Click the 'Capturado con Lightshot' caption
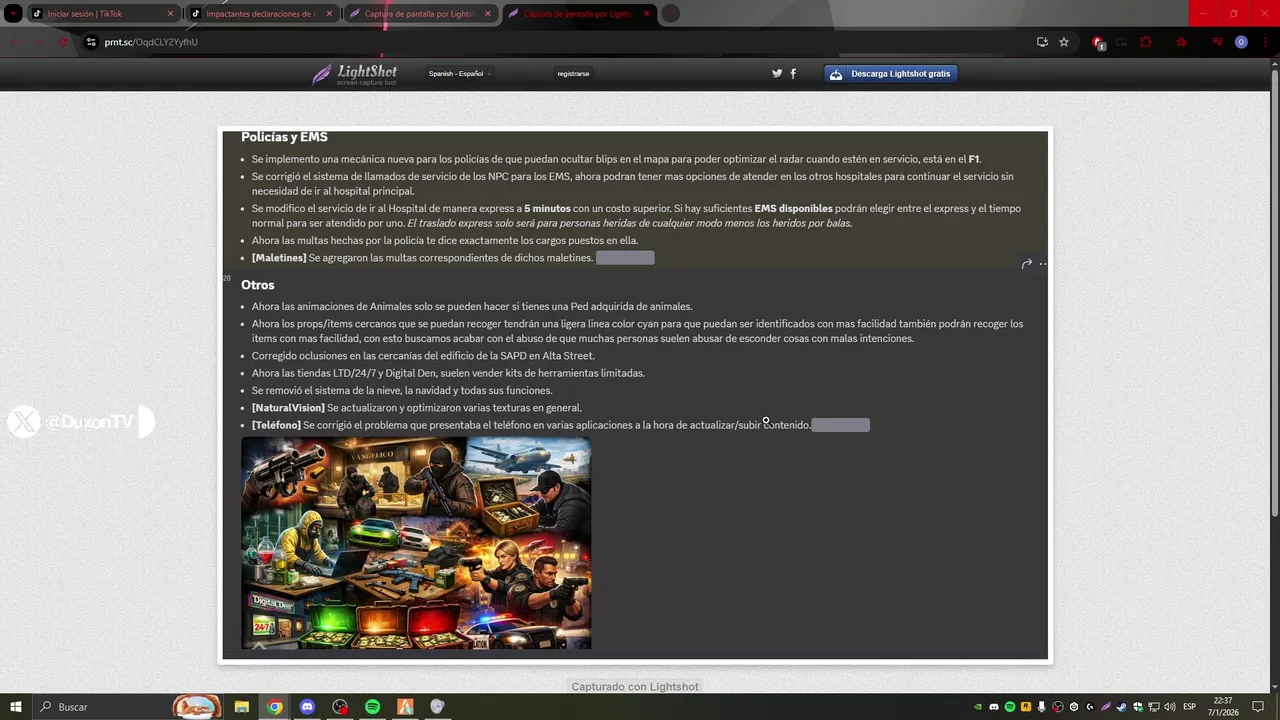1280x720 pixels. [635, 687]
